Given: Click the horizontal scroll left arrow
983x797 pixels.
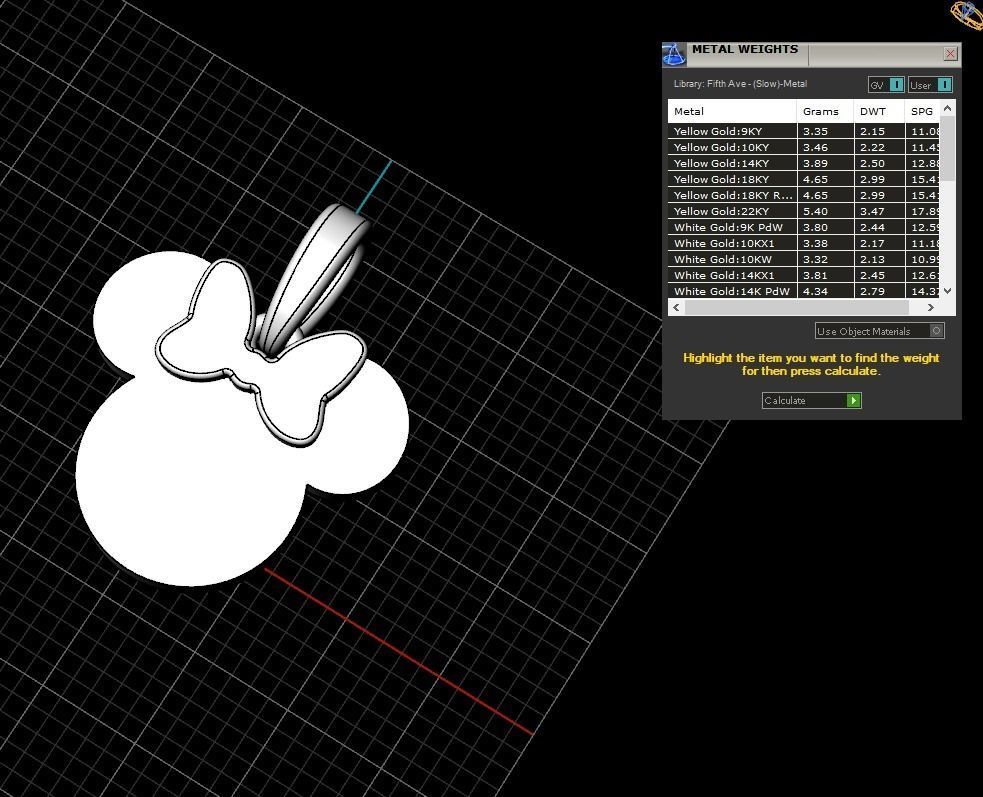Looking at the screenshot, I should [x=676, y=307].
